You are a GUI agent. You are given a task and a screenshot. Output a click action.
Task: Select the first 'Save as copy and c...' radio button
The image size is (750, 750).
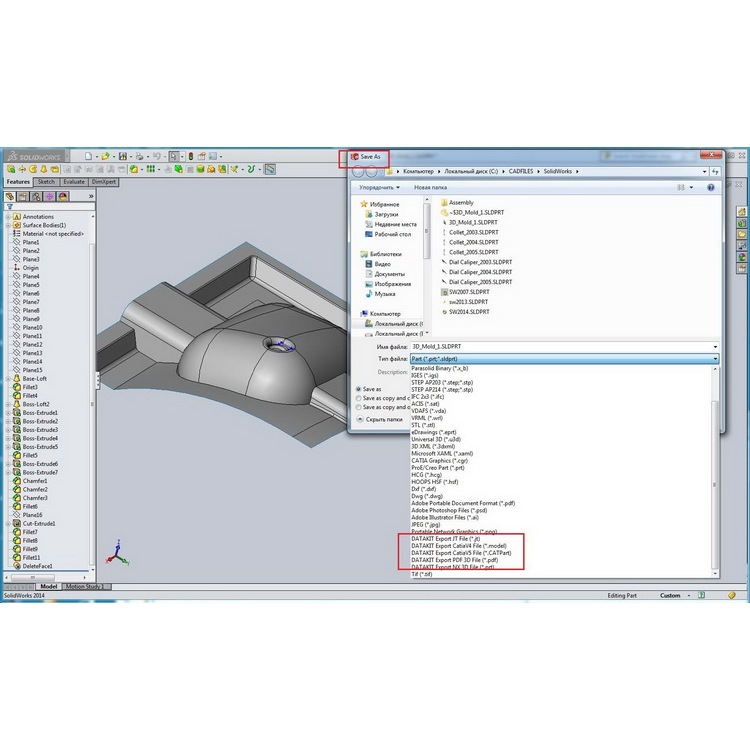[358, 398]
